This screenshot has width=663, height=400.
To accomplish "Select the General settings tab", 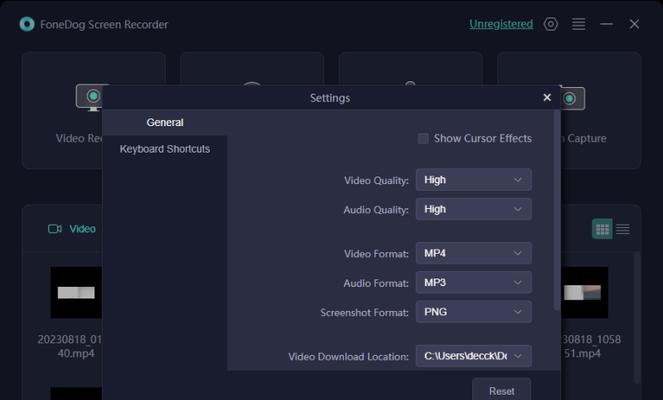I will point(165,122).
